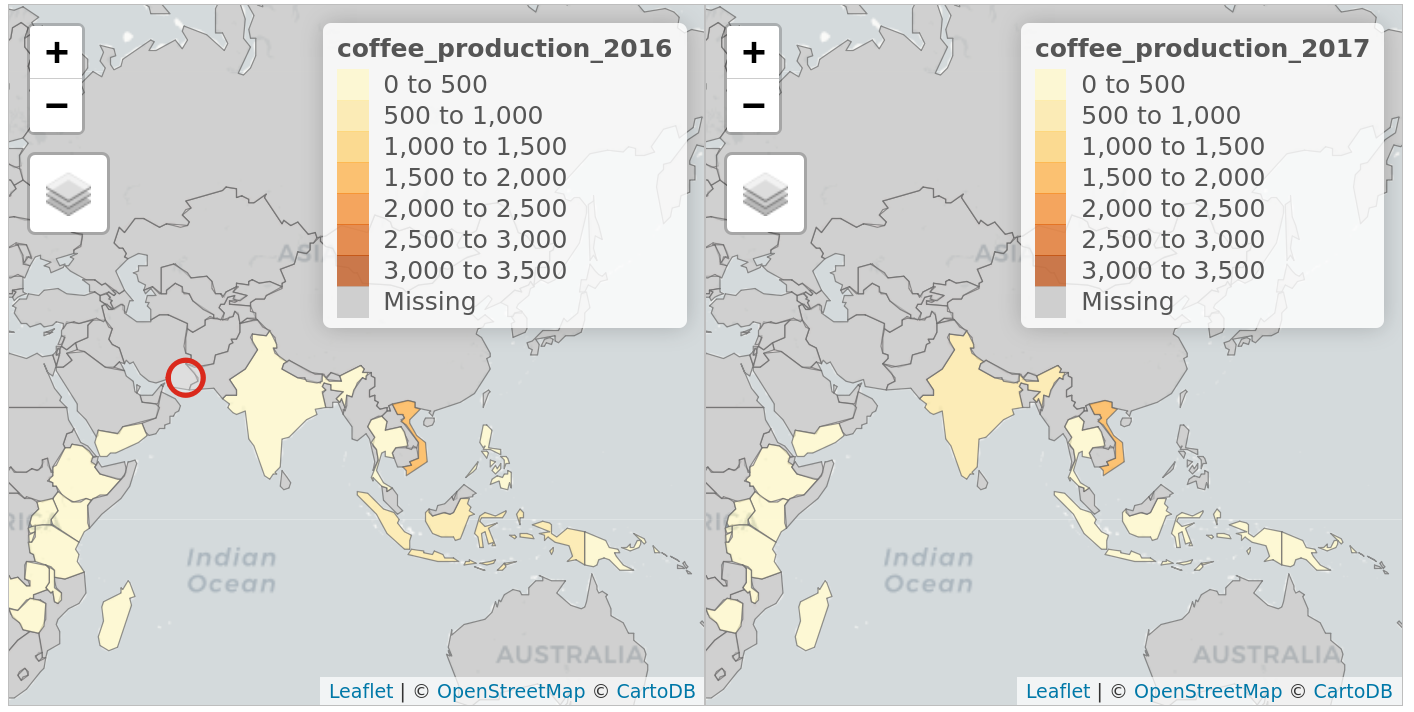Open layers control on the 2016 map
The image size is (1414, 712).
point(68,193)
